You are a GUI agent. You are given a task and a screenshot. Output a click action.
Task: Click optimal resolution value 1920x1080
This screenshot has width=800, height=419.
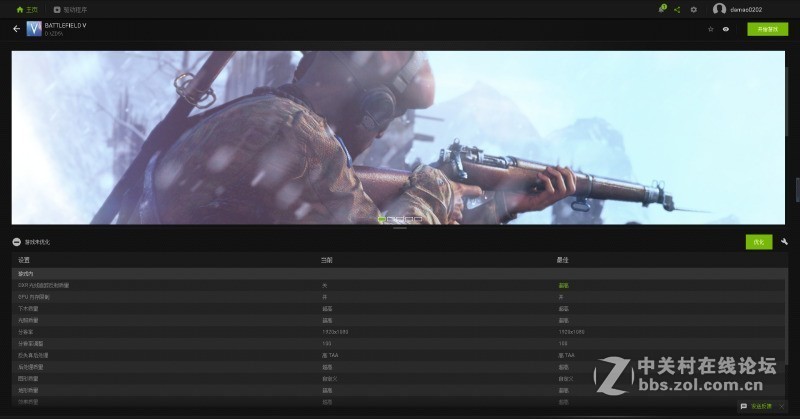click(571, 332)
